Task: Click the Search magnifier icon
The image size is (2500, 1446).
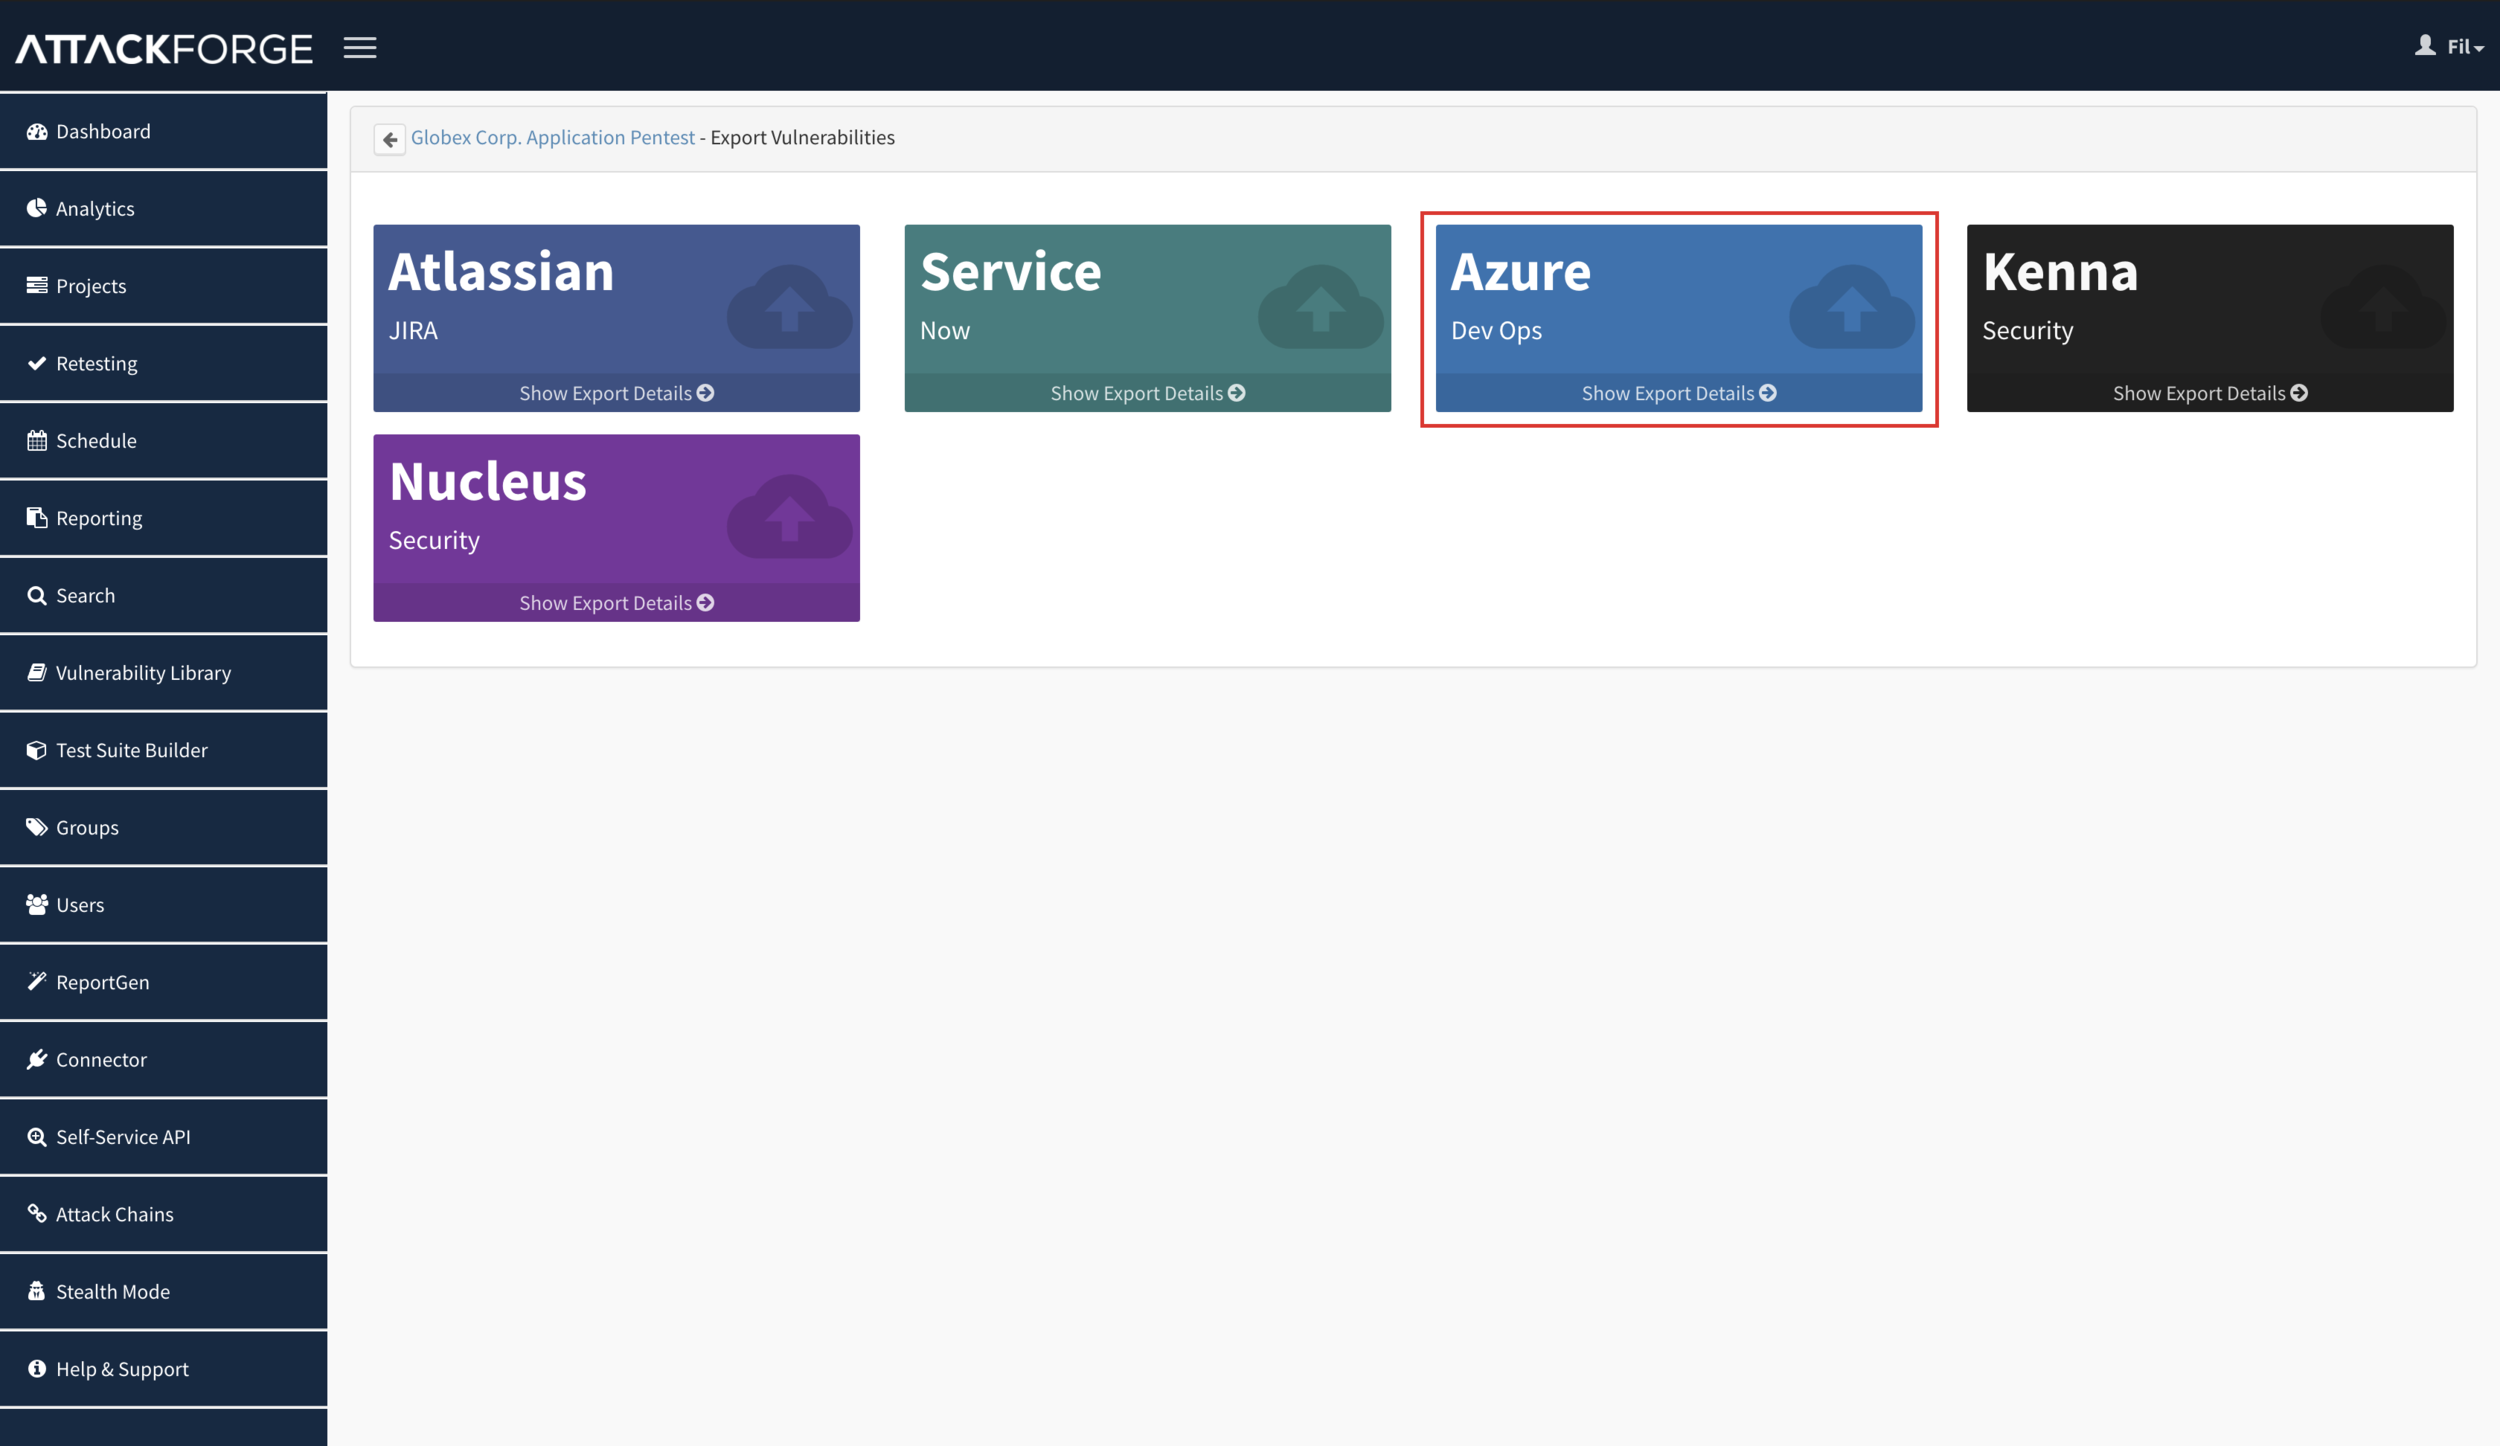Action: click(x=37, y=595)
